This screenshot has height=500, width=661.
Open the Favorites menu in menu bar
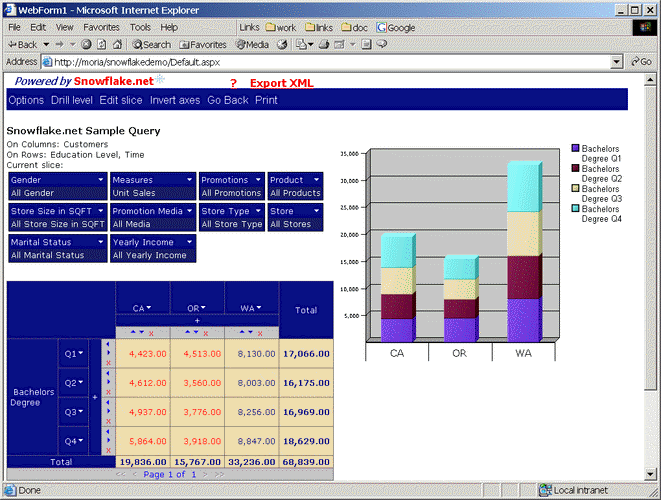click(101, 27)
